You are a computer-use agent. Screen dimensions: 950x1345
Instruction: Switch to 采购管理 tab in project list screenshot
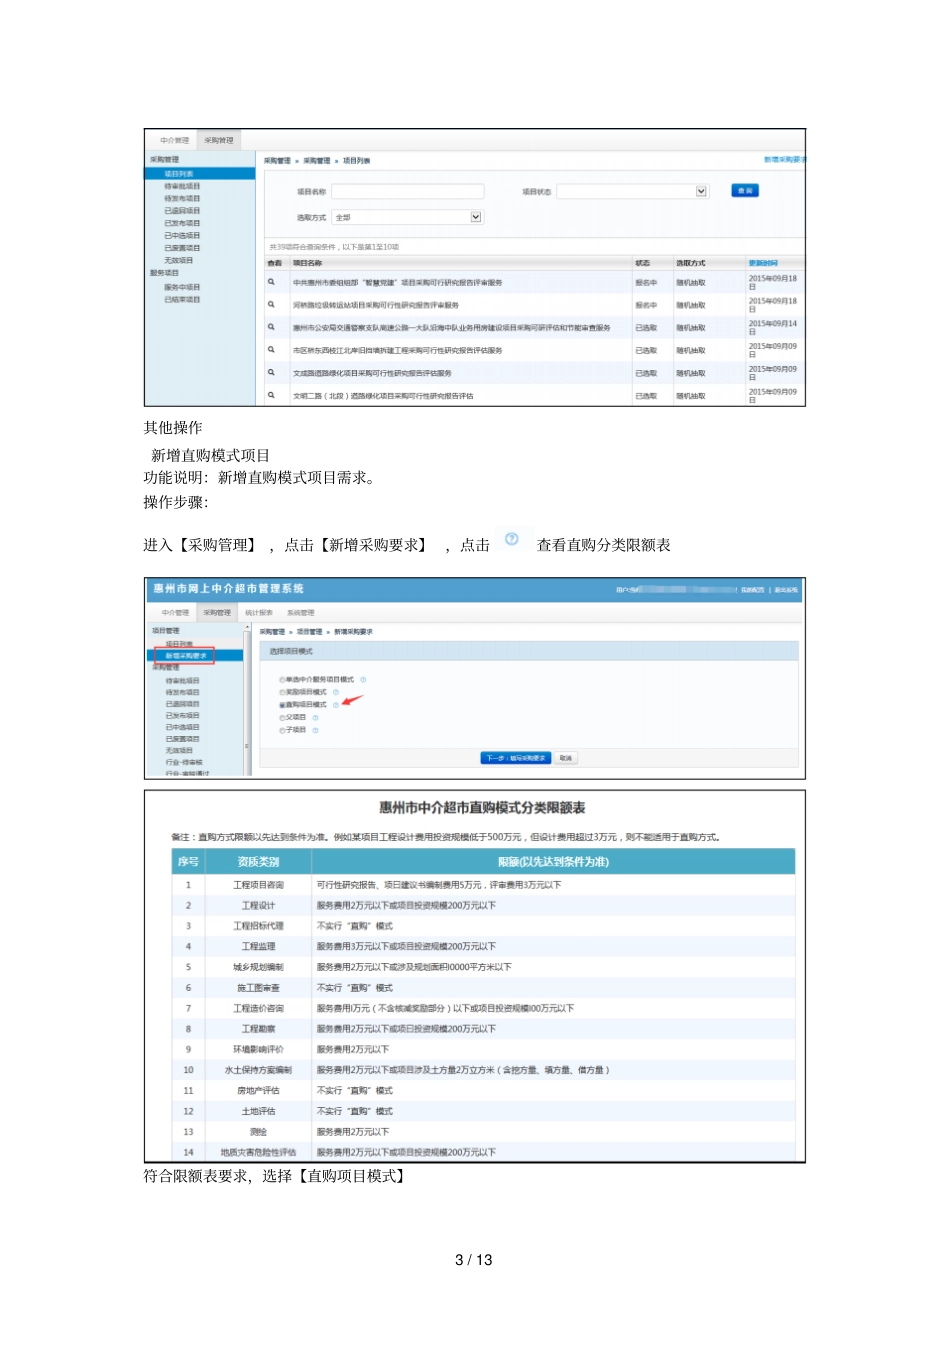click(219, 141)
